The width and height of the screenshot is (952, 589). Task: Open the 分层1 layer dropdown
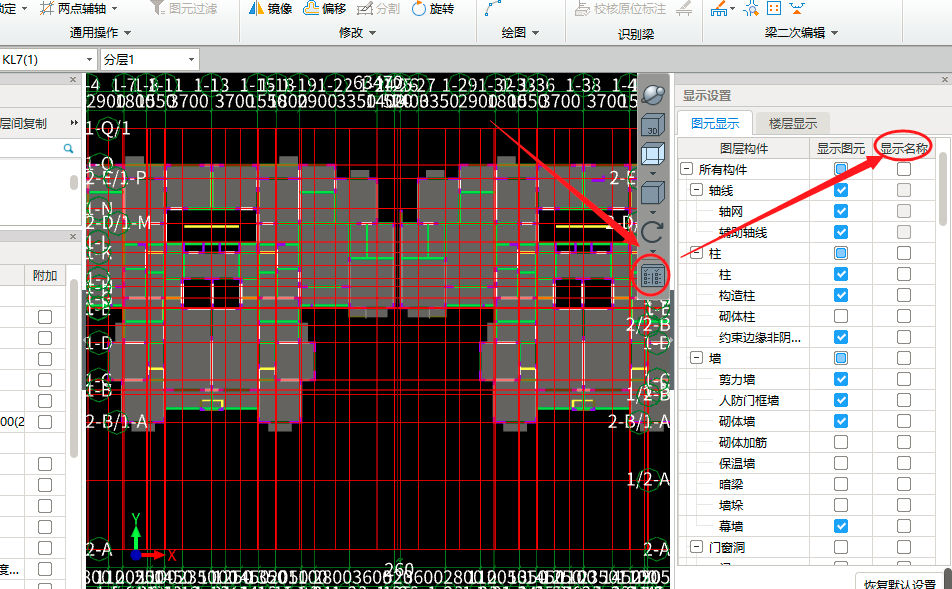191,60
